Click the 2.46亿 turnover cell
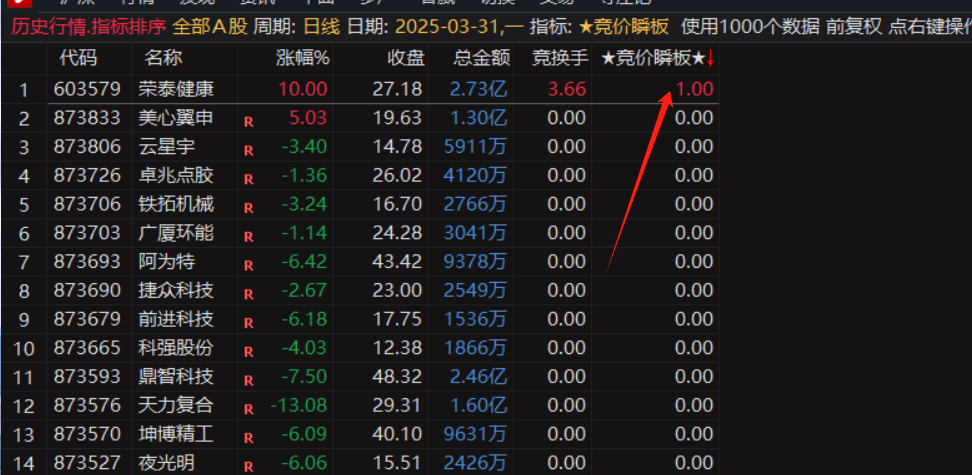 click(x=479, y=376)
